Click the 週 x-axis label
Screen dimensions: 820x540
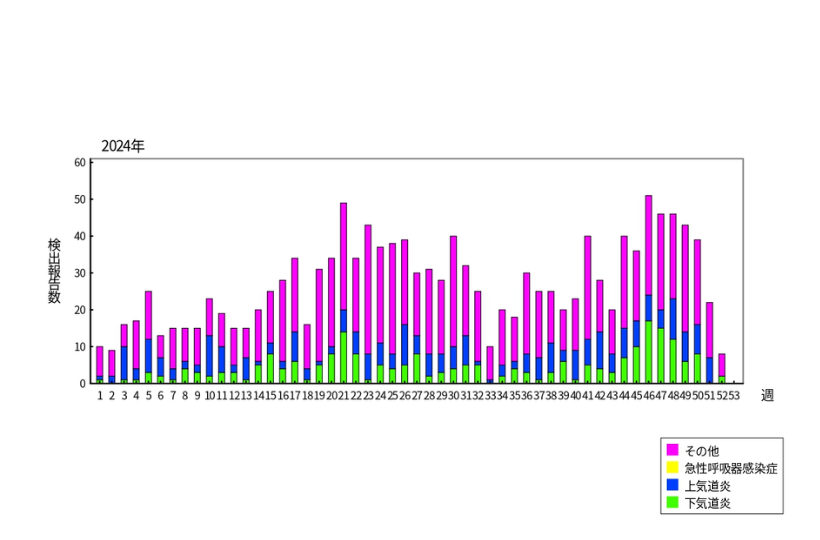coord(766,395)
